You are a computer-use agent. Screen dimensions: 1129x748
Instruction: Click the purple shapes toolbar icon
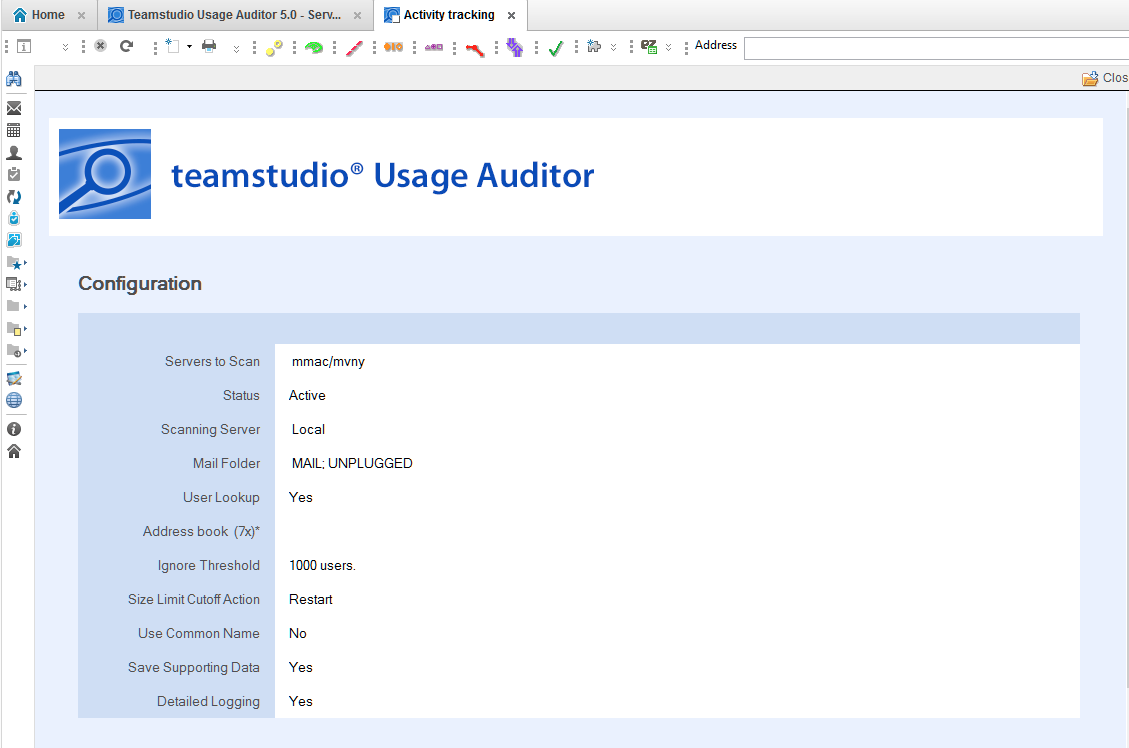(433, 47)
